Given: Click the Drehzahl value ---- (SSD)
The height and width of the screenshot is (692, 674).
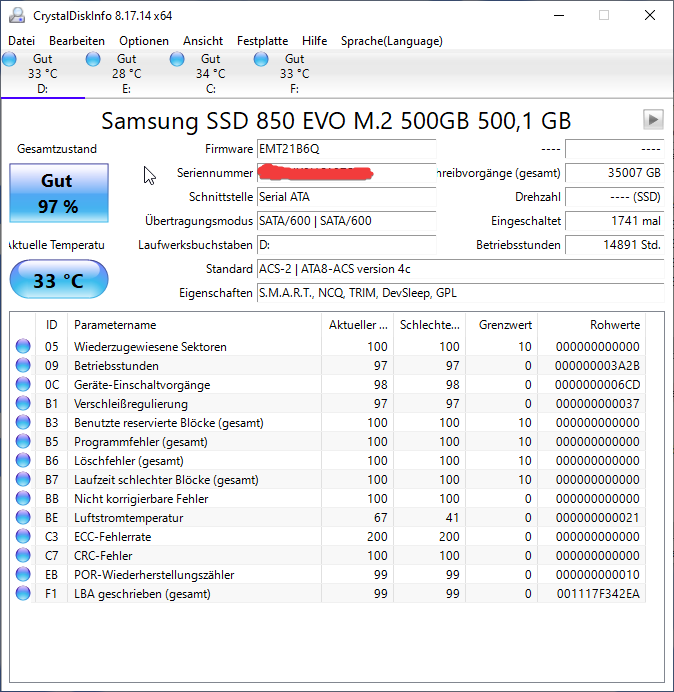Looking at the screenshot, I should [614, 197].
